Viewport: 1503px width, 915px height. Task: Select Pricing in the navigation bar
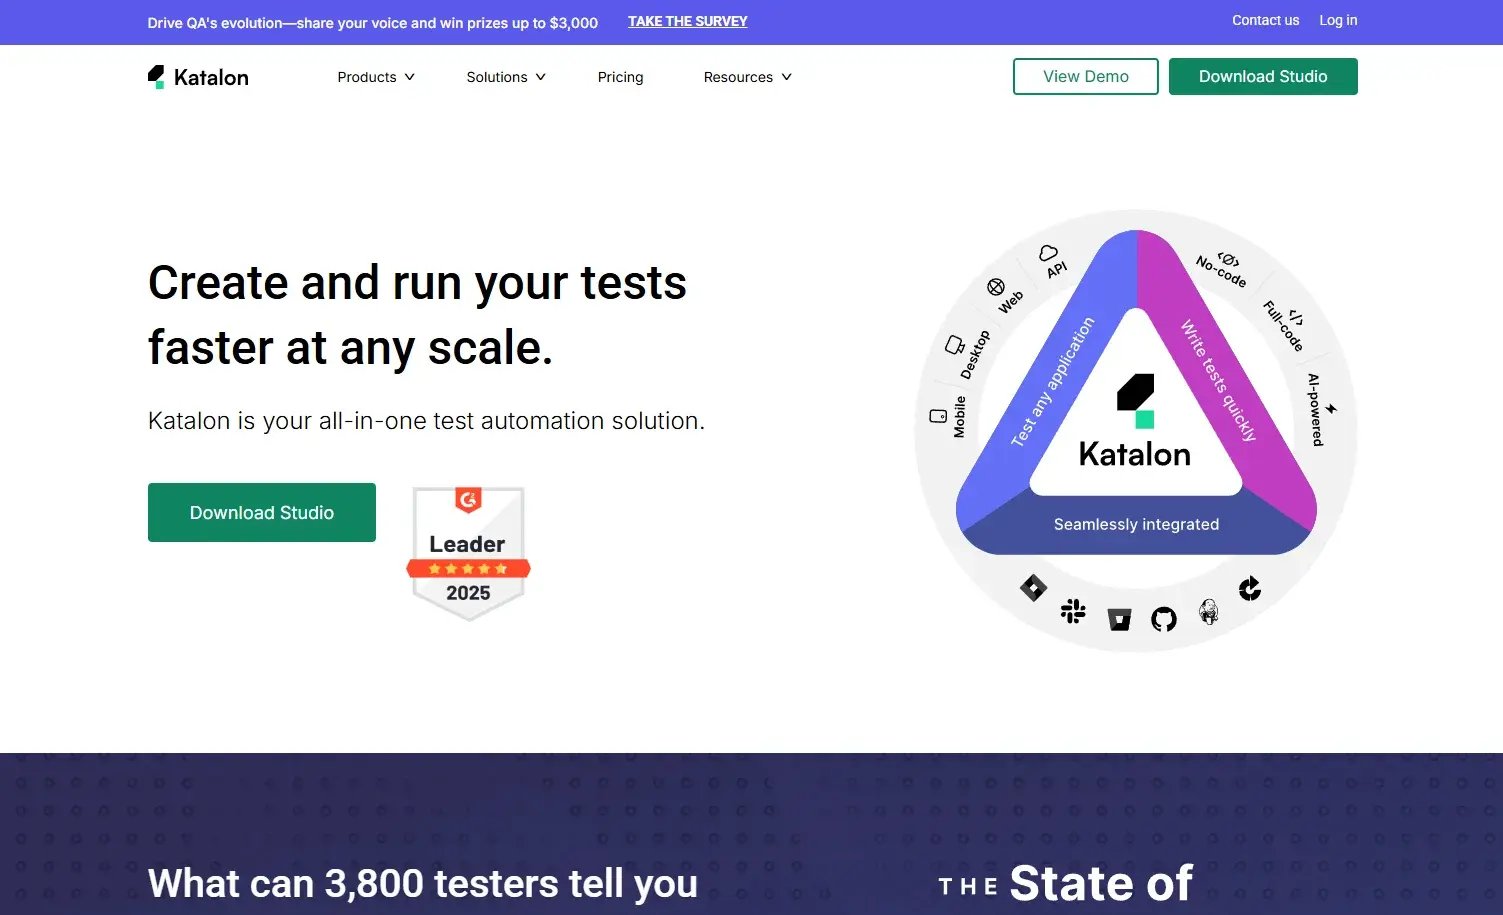click(x=620, y=77)
